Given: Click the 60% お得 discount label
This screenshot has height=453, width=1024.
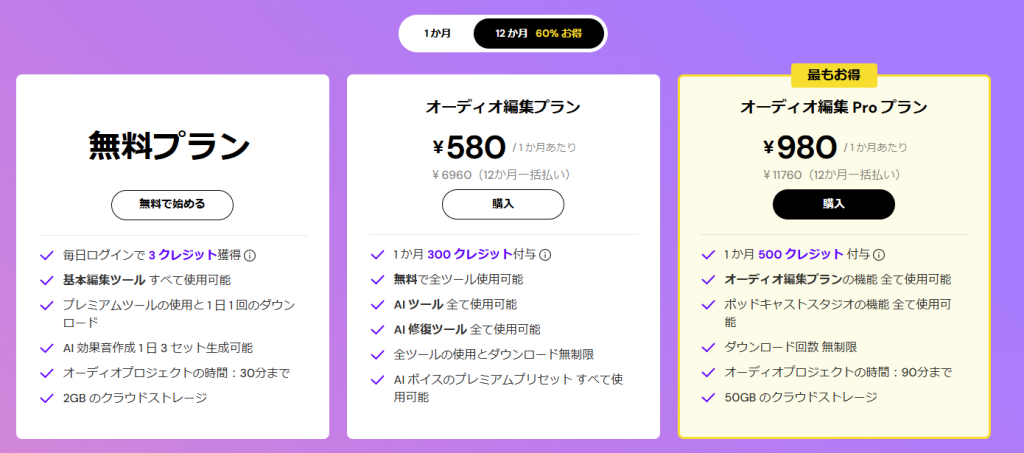Looking at the screenshot, I should (x=558, y=33).
